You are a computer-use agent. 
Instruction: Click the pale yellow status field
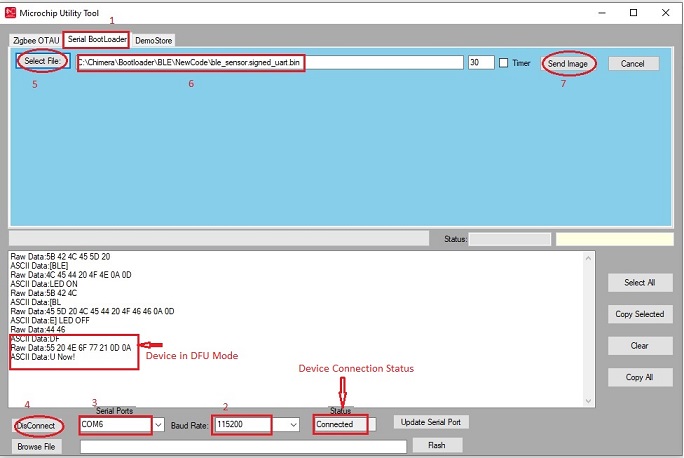614,239
